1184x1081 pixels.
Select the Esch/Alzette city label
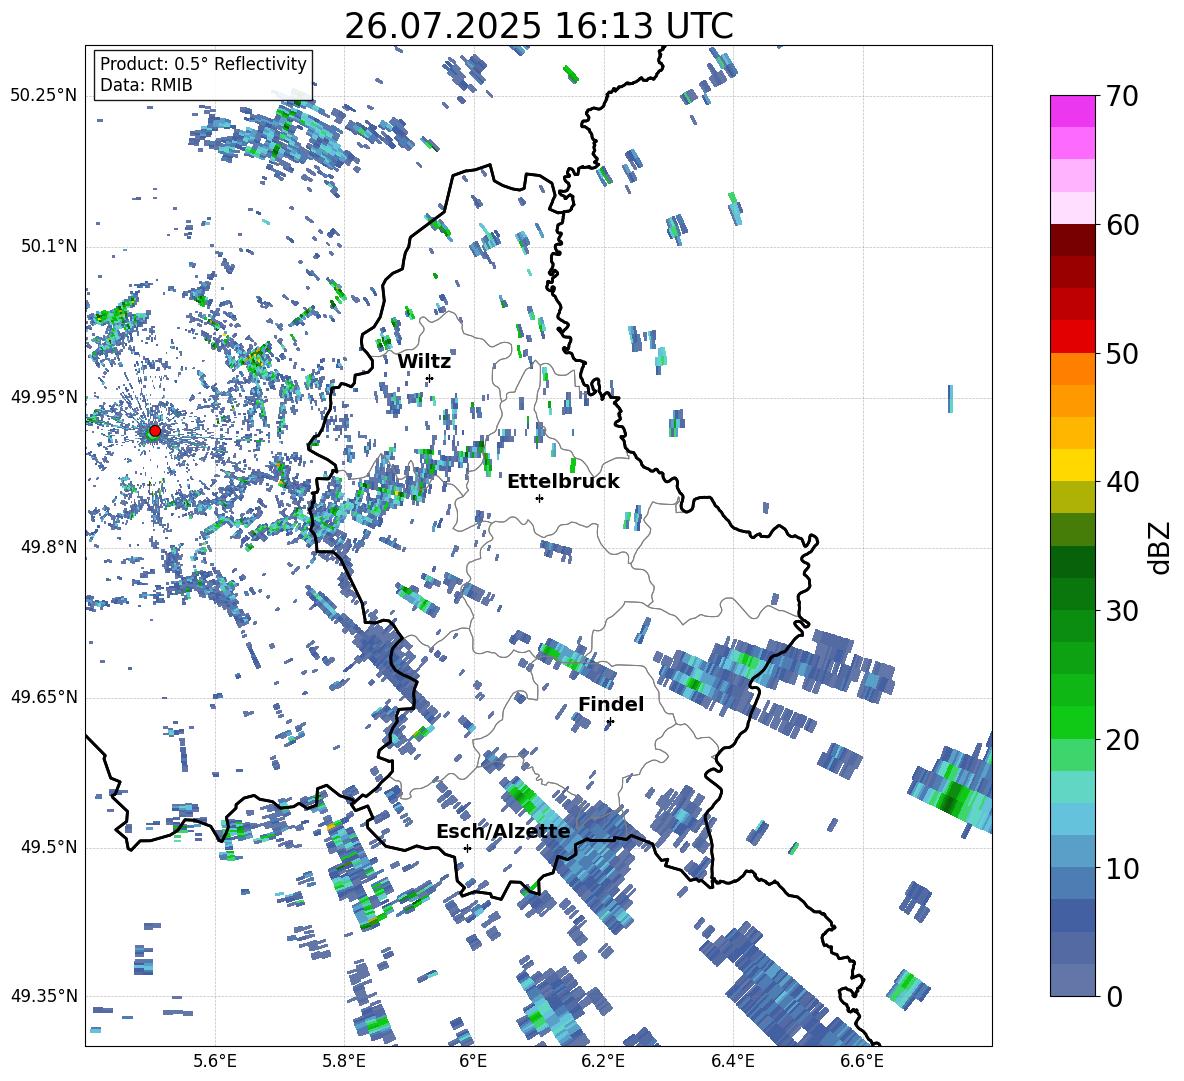pos(503,832)
